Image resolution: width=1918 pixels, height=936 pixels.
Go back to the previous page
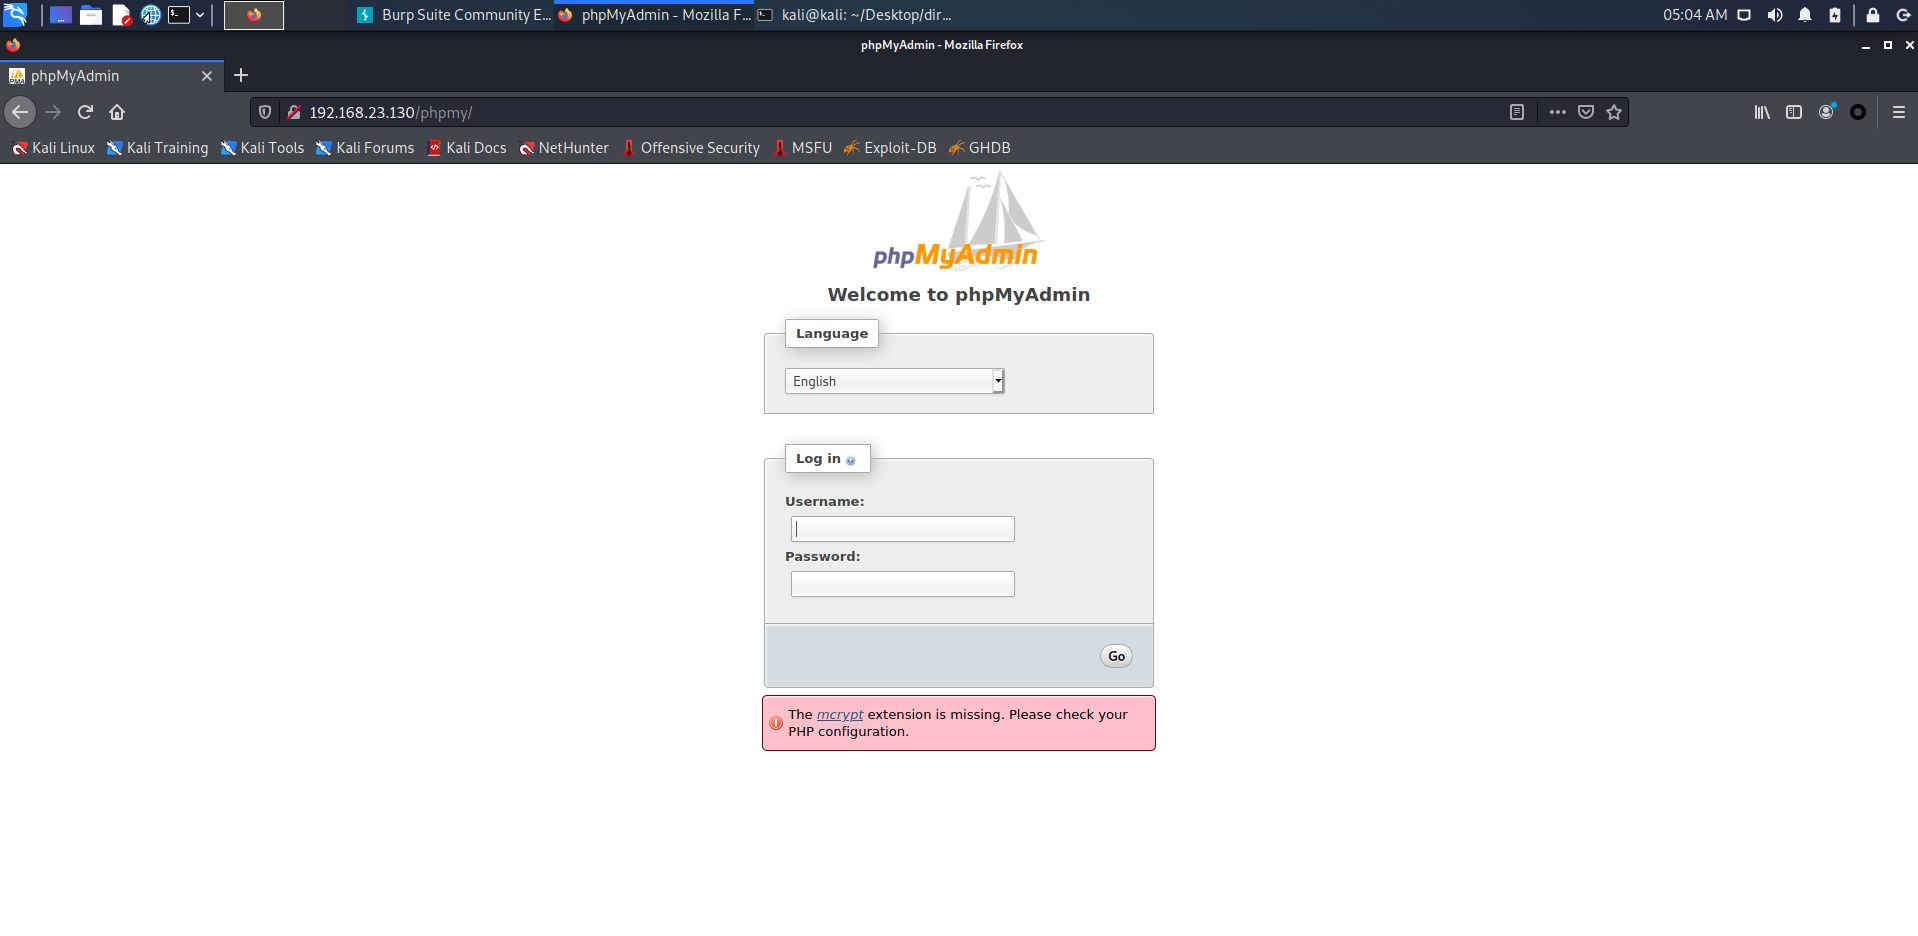tap(20, 112)
